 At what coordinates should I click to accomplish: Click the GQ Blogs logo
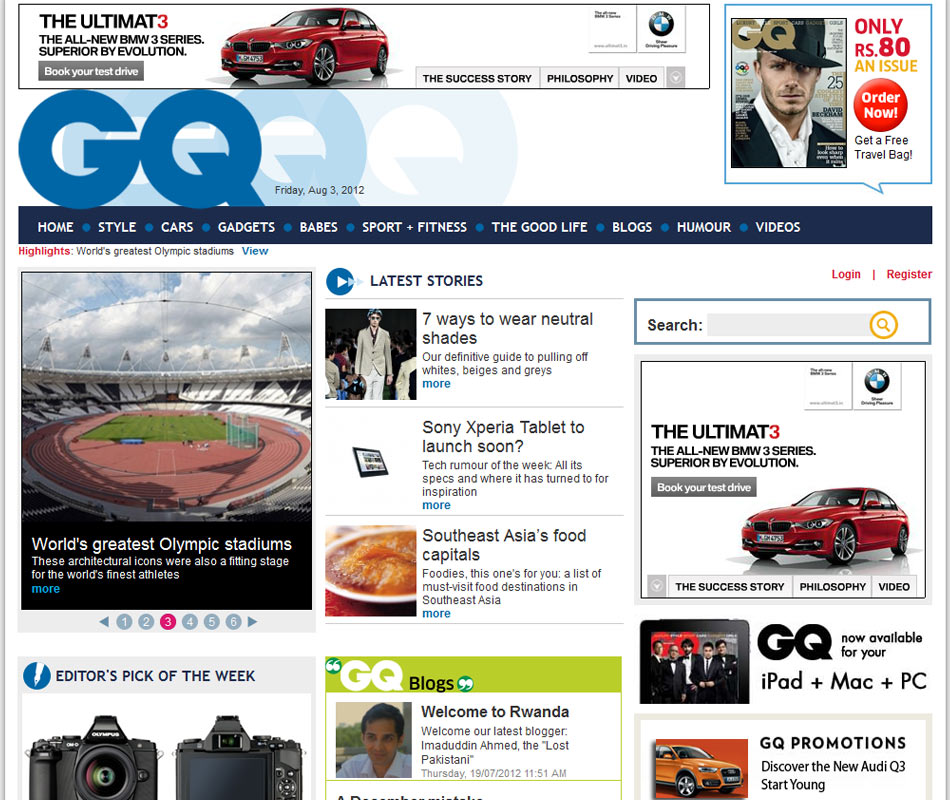coord(400,676)
